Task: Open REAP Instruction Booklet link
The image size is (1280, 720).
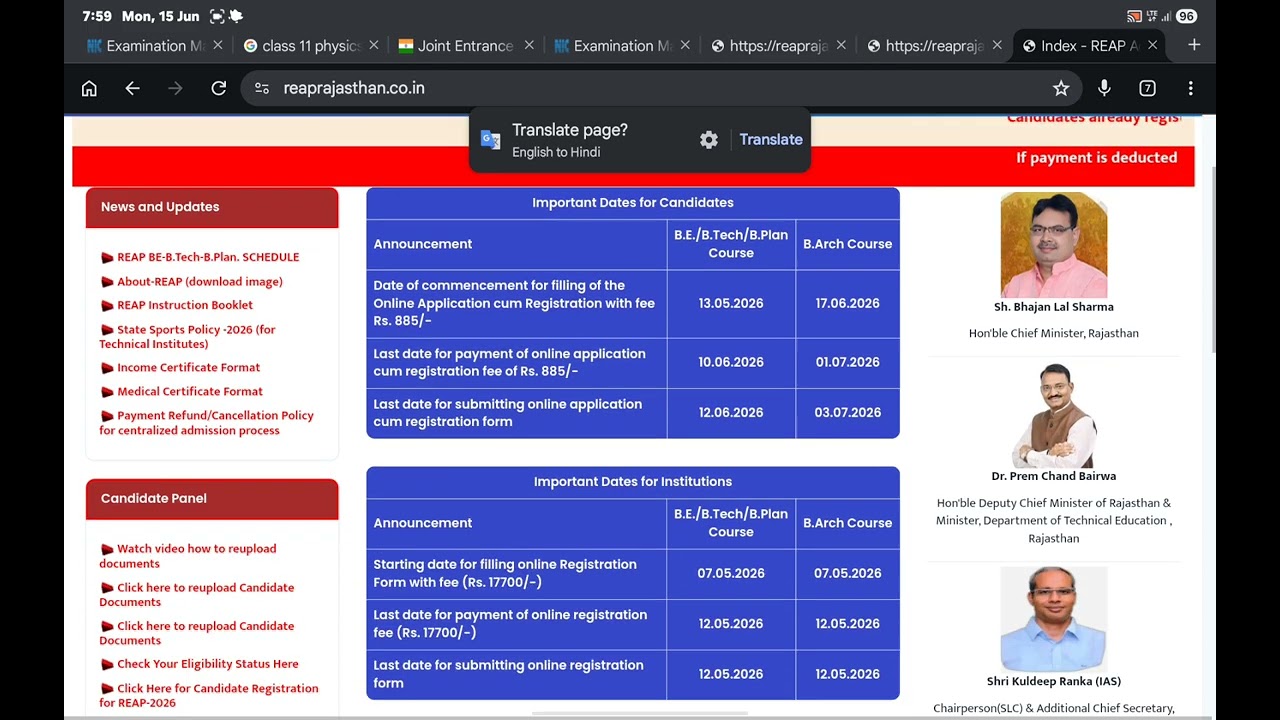Action: coord(185,305)
